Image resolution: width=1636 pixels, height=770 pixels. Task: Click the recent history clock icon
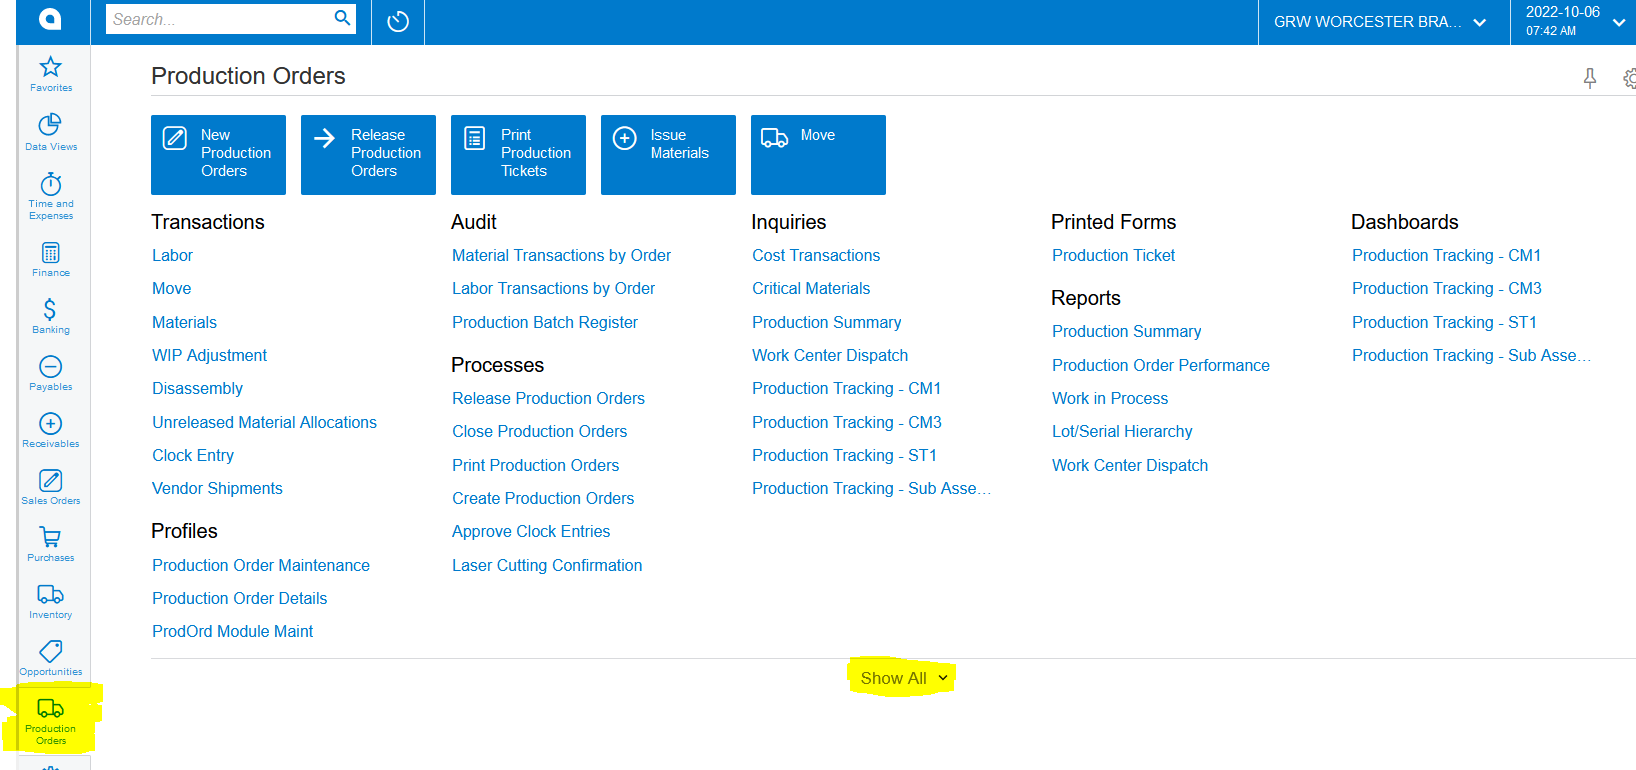(398, 21)
